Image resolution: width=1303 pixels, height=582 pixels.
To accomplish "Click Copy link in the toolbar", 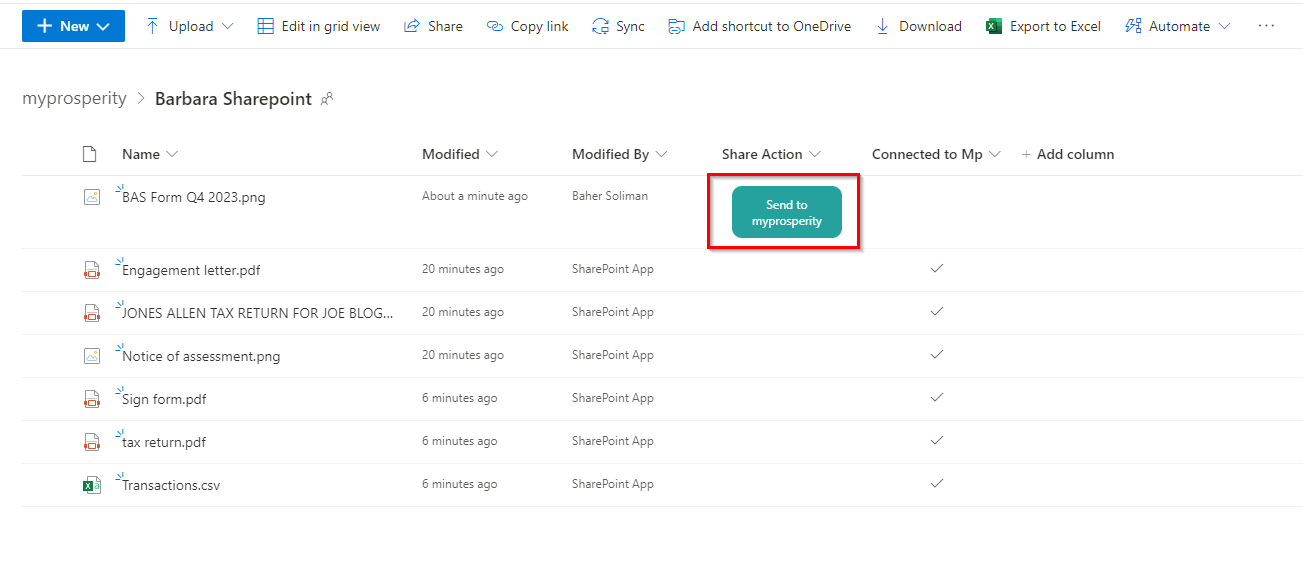I will [x=527, y=26].
